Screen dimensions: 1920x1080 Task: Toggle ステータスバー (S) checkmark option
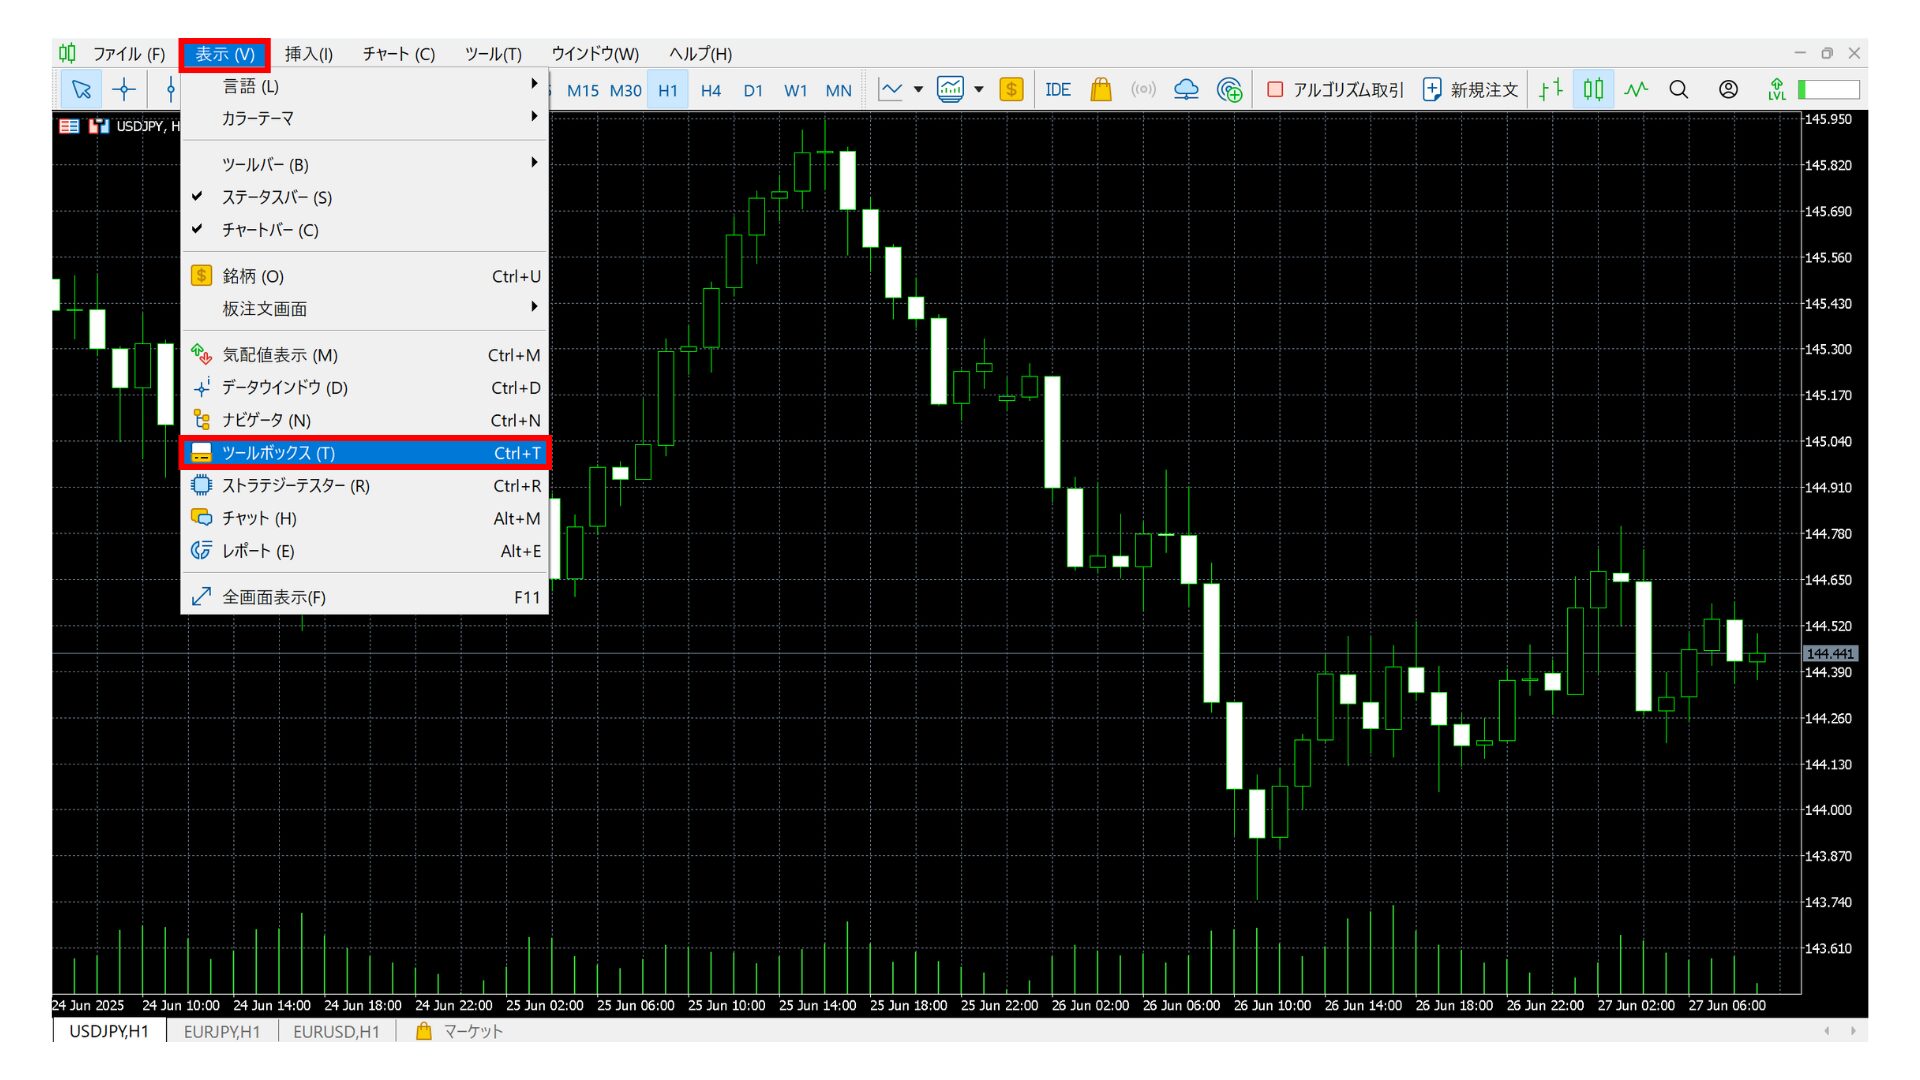click(276, 197)
